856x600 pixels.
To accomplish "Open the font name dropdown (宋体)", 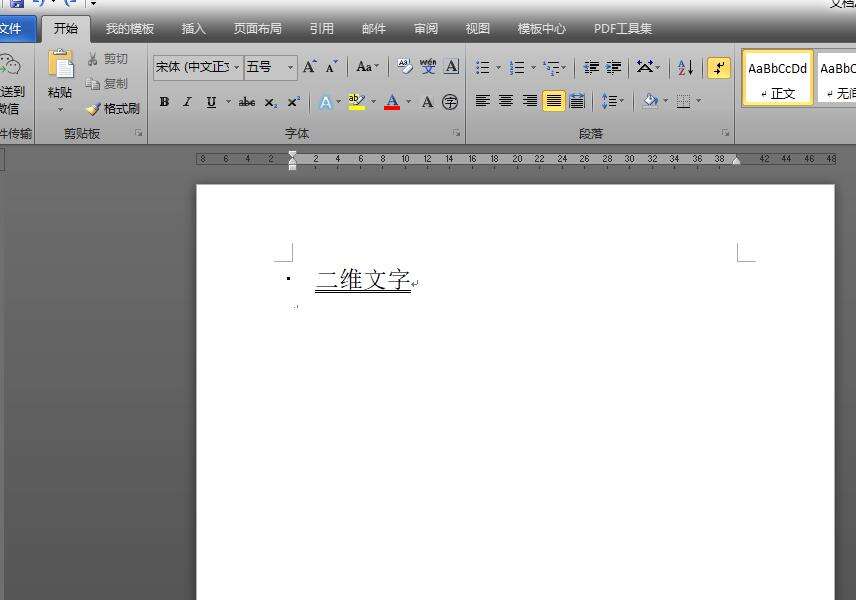I will tap(236, 67).
